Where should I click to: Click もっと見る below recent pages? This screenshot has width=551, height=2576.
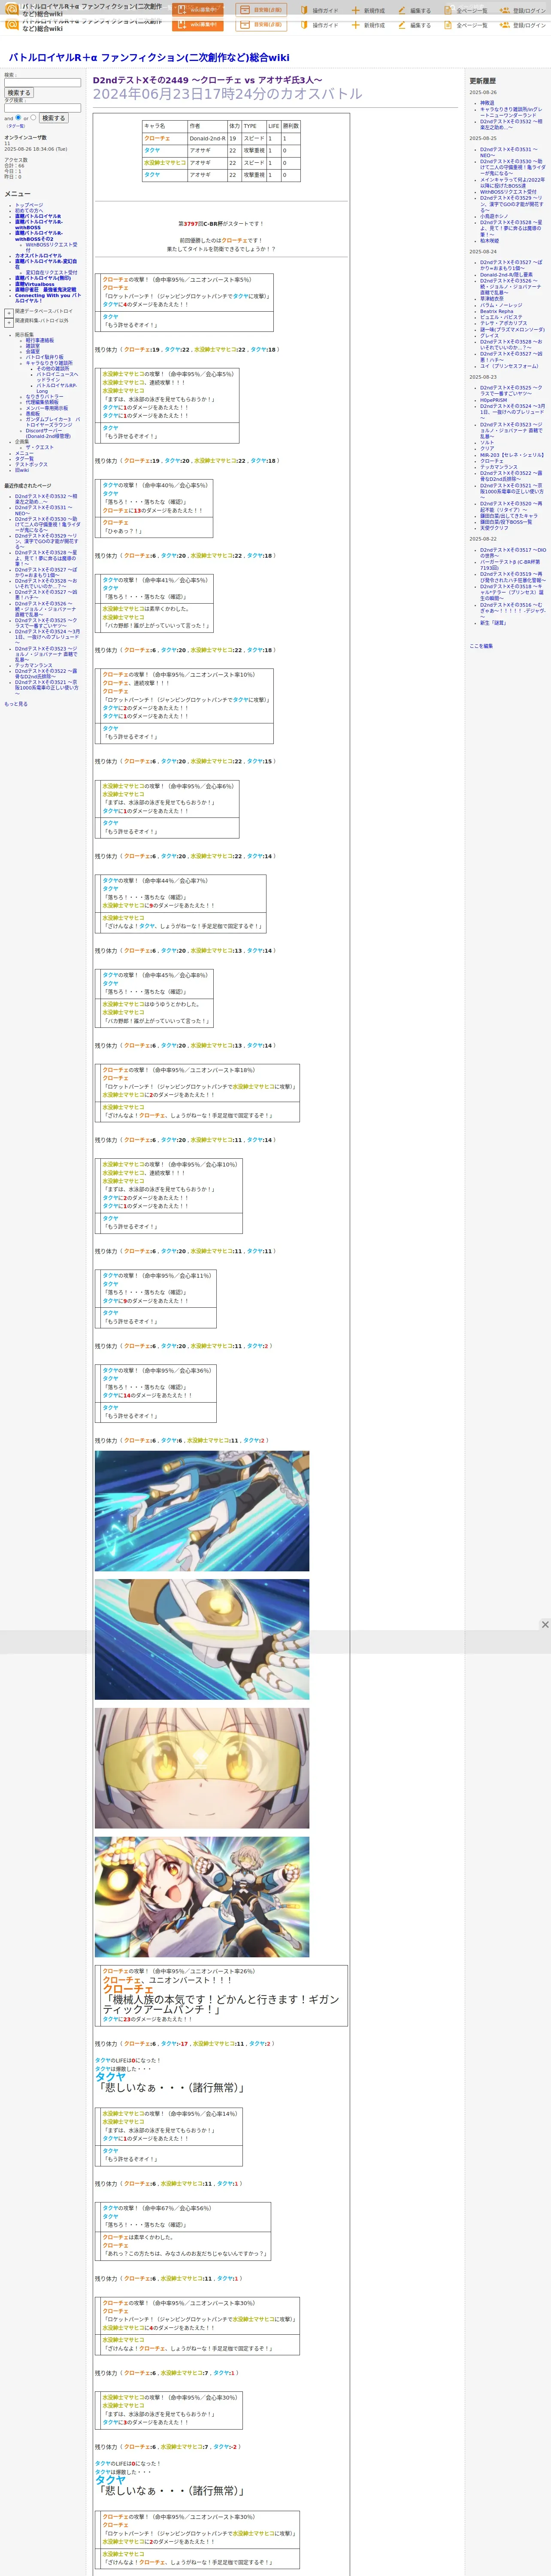16,704
